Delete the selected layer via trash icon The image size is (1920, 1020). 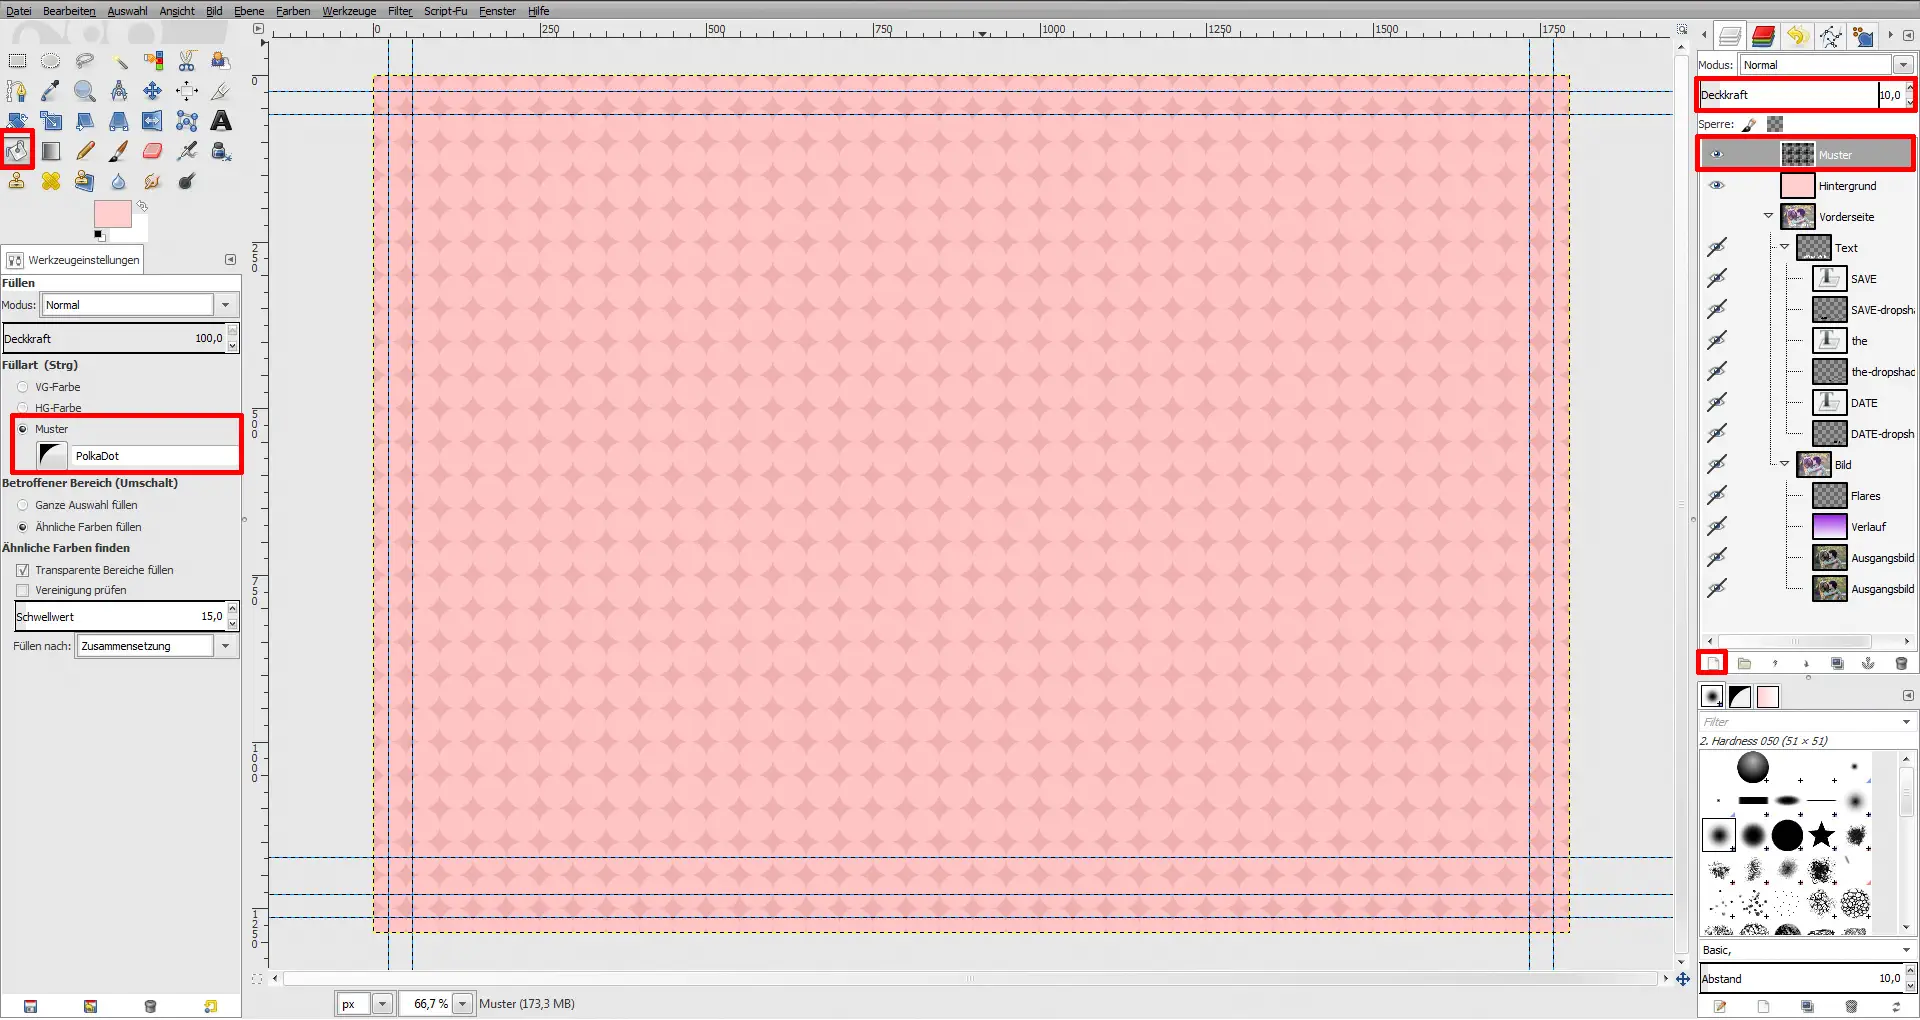coord(1901,663)
